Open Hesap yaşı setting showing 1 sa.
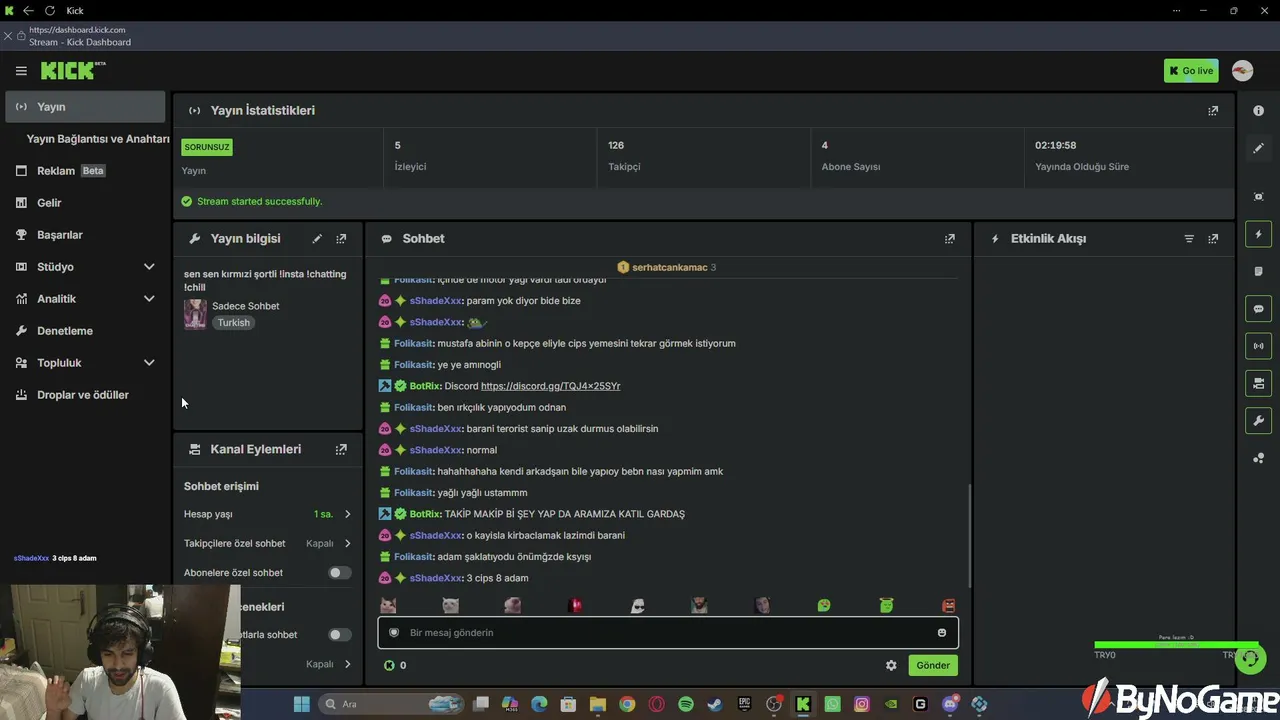This screenshot has height=720, width=1280. tap(268, 514)
